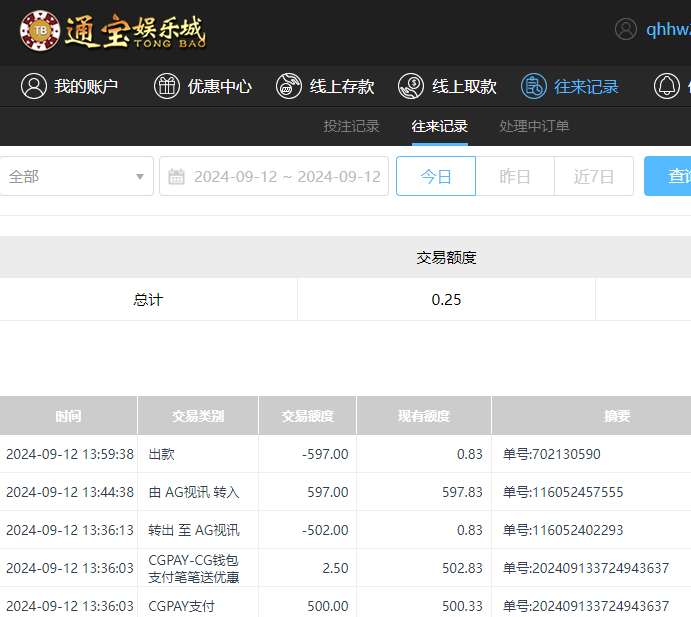
Task: Click the Tong Bao casino logo
Action: pos(112,32)
